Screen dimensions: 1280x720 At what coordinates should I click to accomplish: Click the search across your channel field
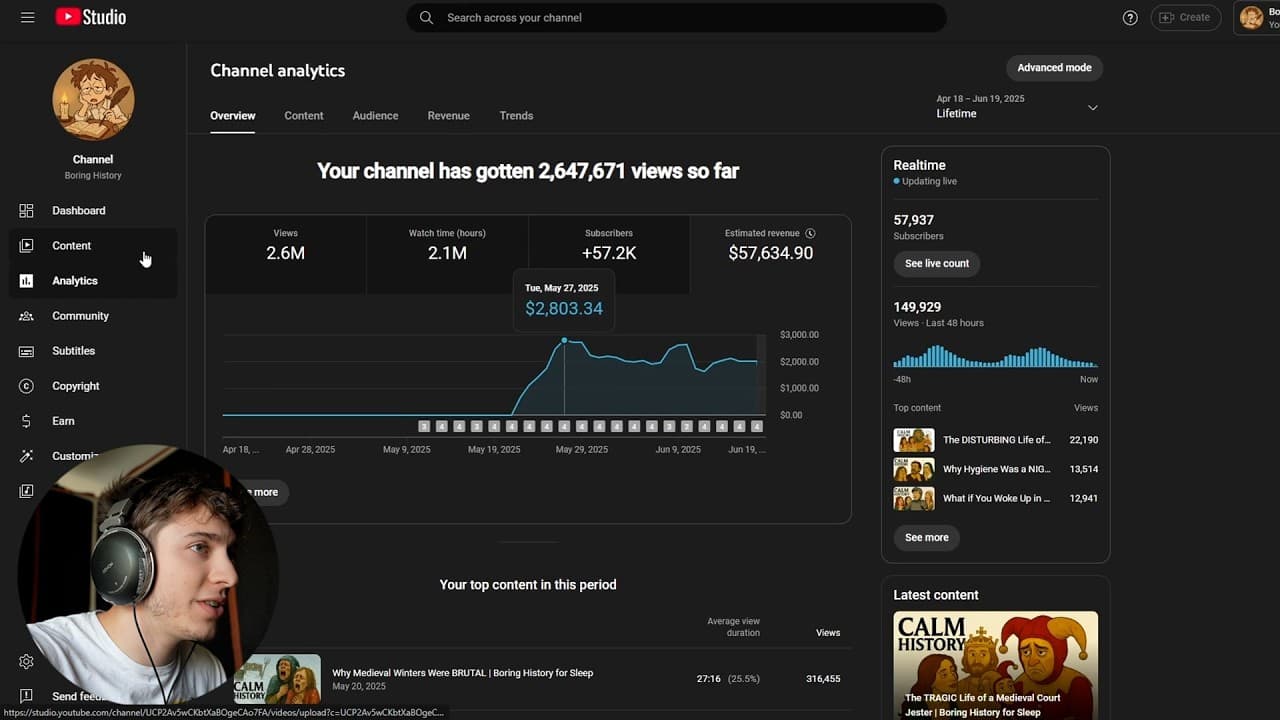tap(676, 17)
